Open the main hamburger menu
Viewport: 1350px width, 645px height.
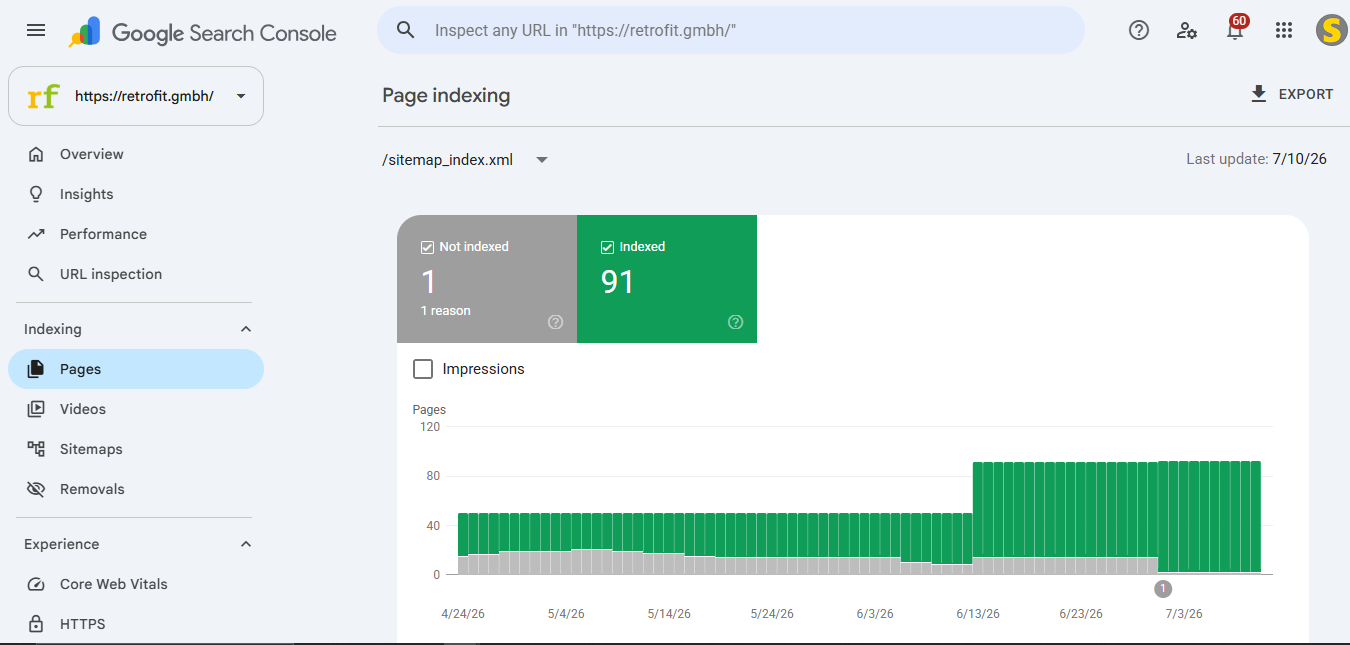[36, 30]
